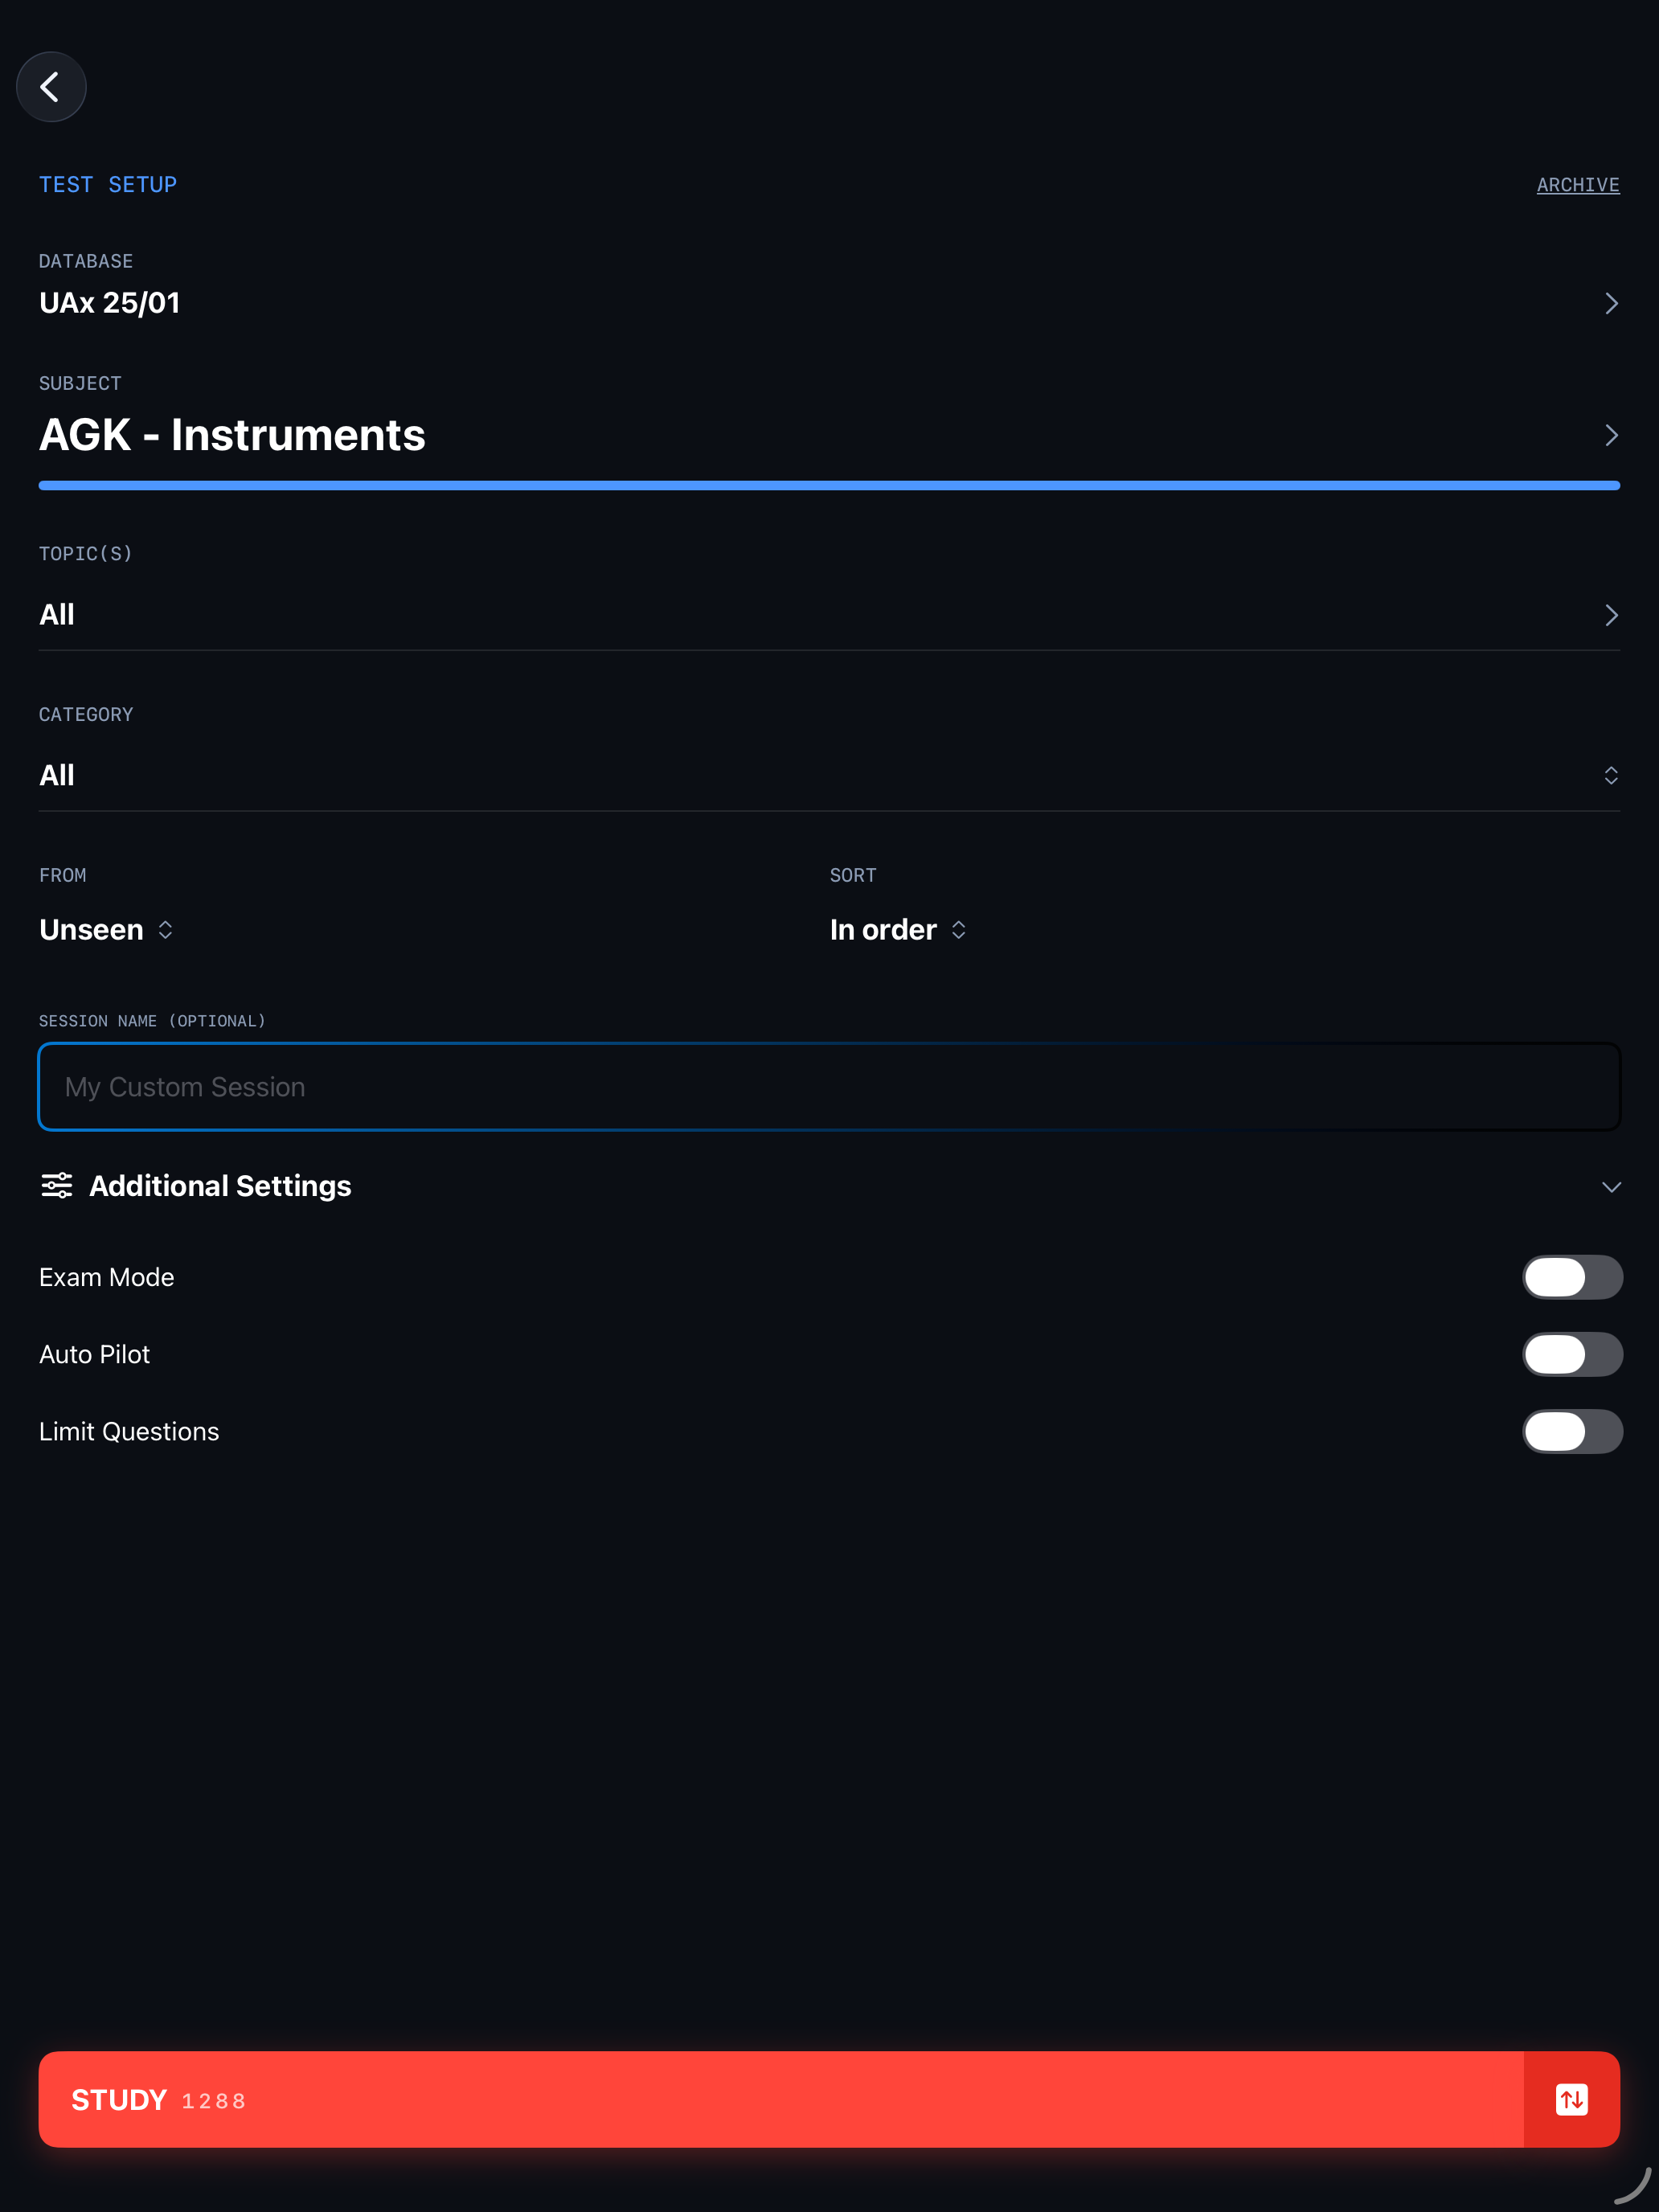Turn on Auto Pilot
The image size is (1659, 2212).
tap(1572, 1354)
